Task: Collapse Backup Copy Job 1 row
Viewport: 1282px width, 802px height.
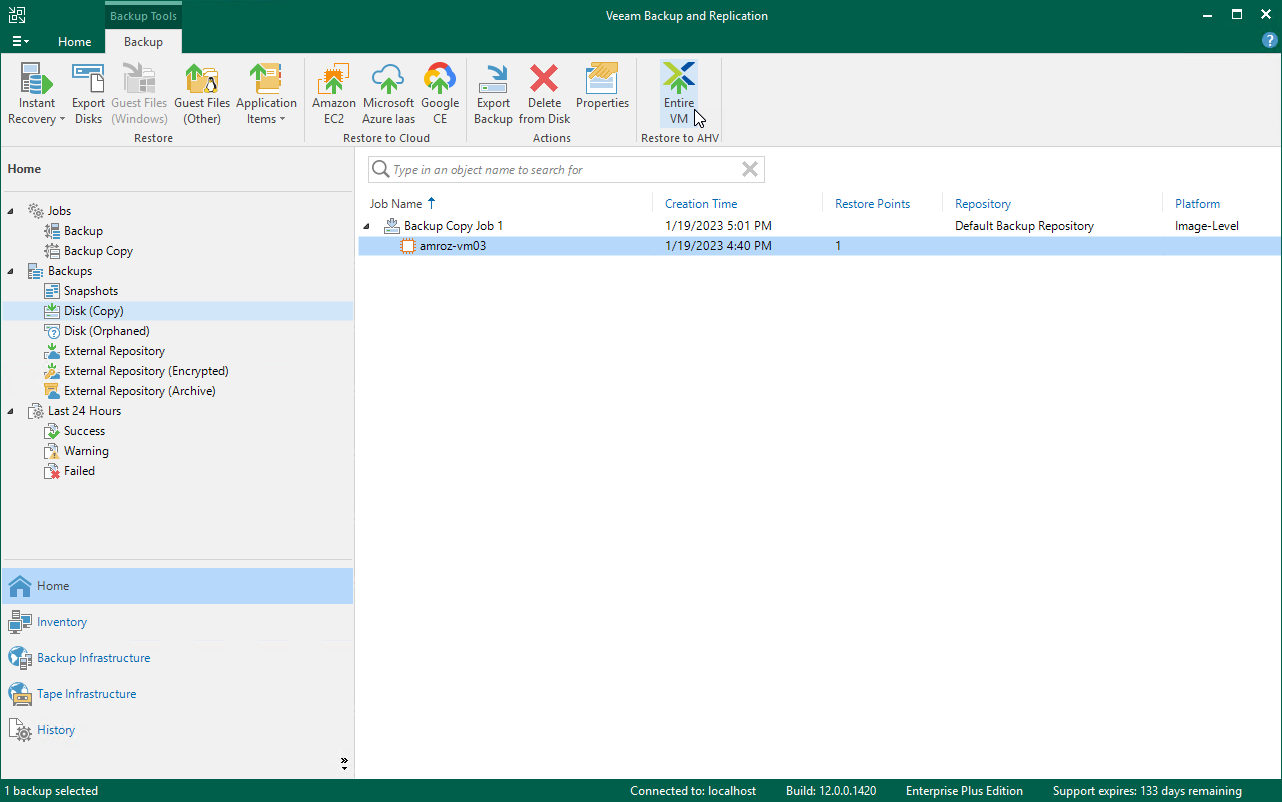Action: pyautogui.click(x=366, y=226)
